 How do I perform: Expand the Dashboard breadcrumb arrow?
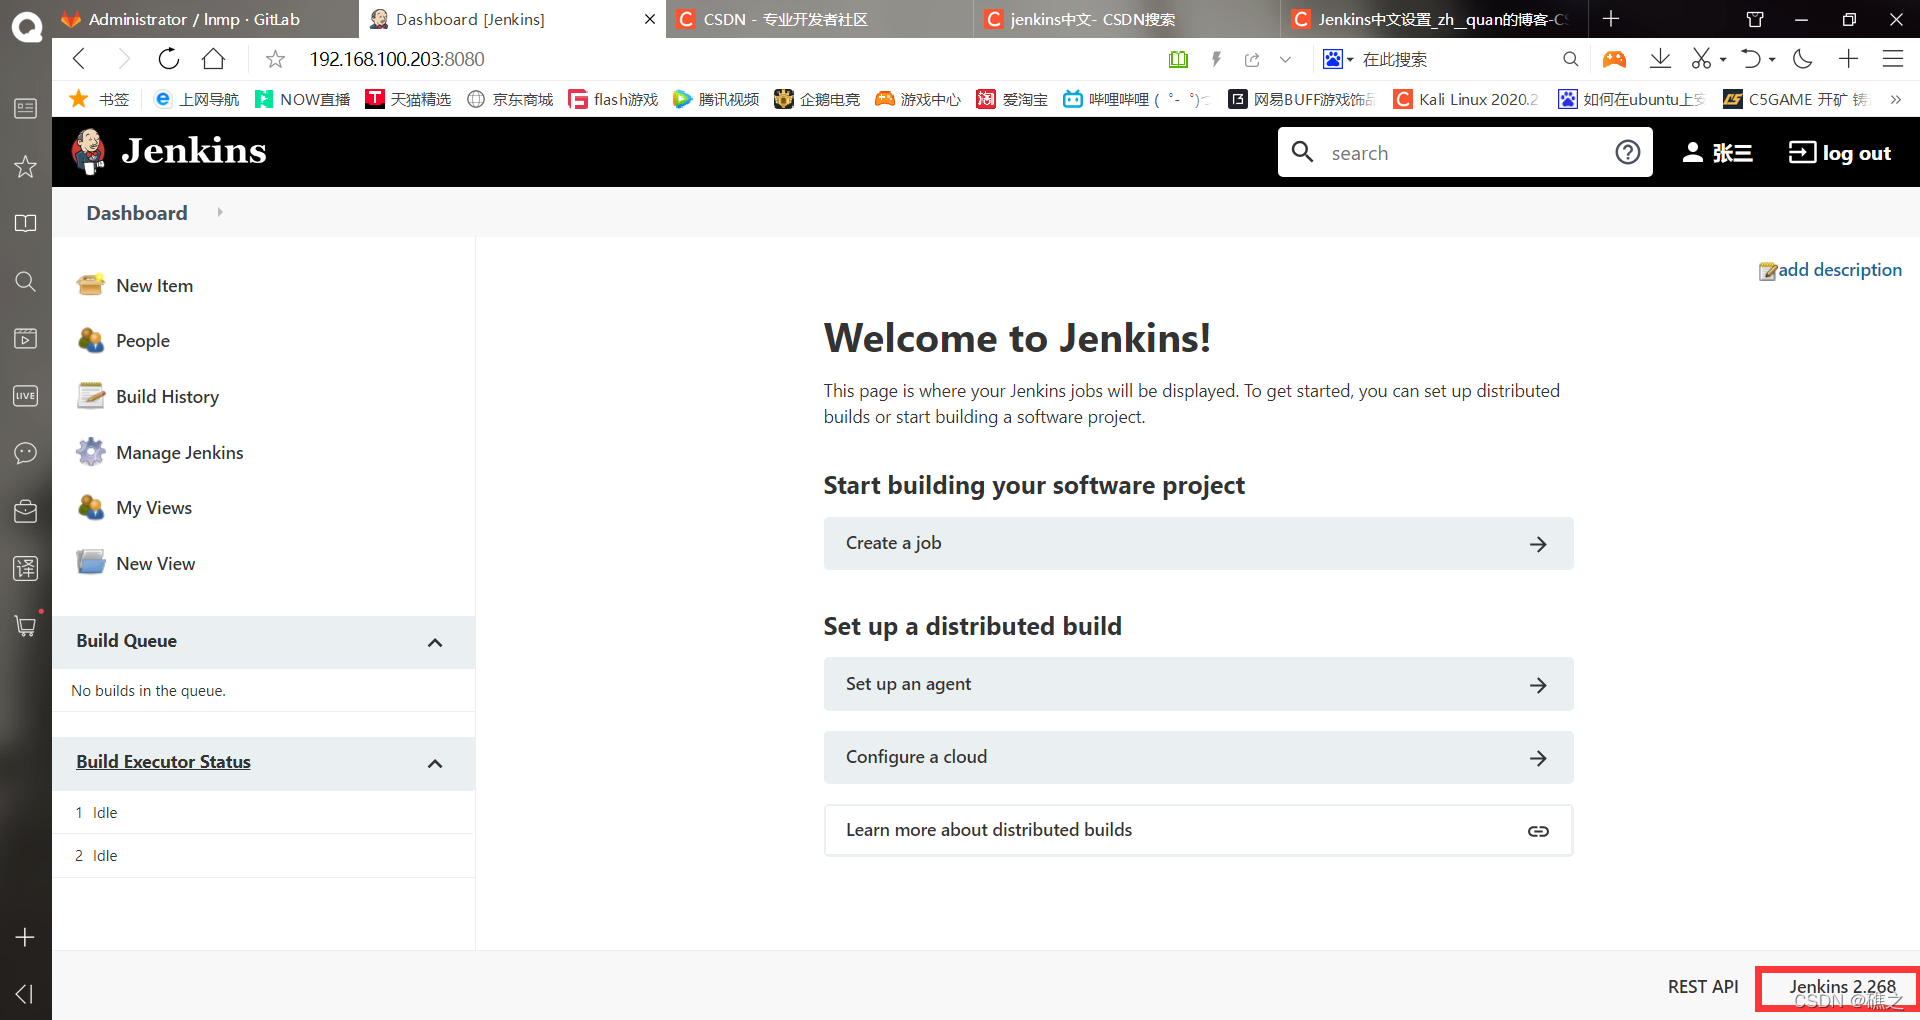[220, 212]
